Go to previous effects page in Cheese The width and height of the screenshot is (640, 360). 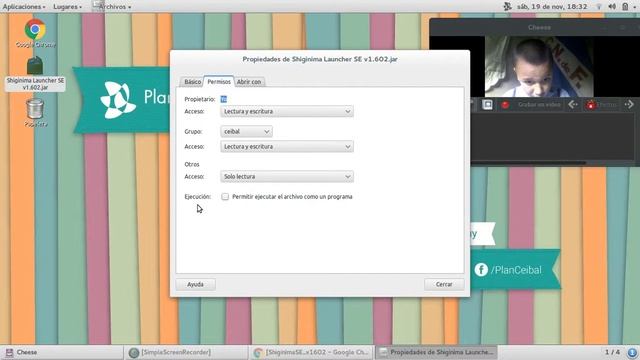pos(573,104)
